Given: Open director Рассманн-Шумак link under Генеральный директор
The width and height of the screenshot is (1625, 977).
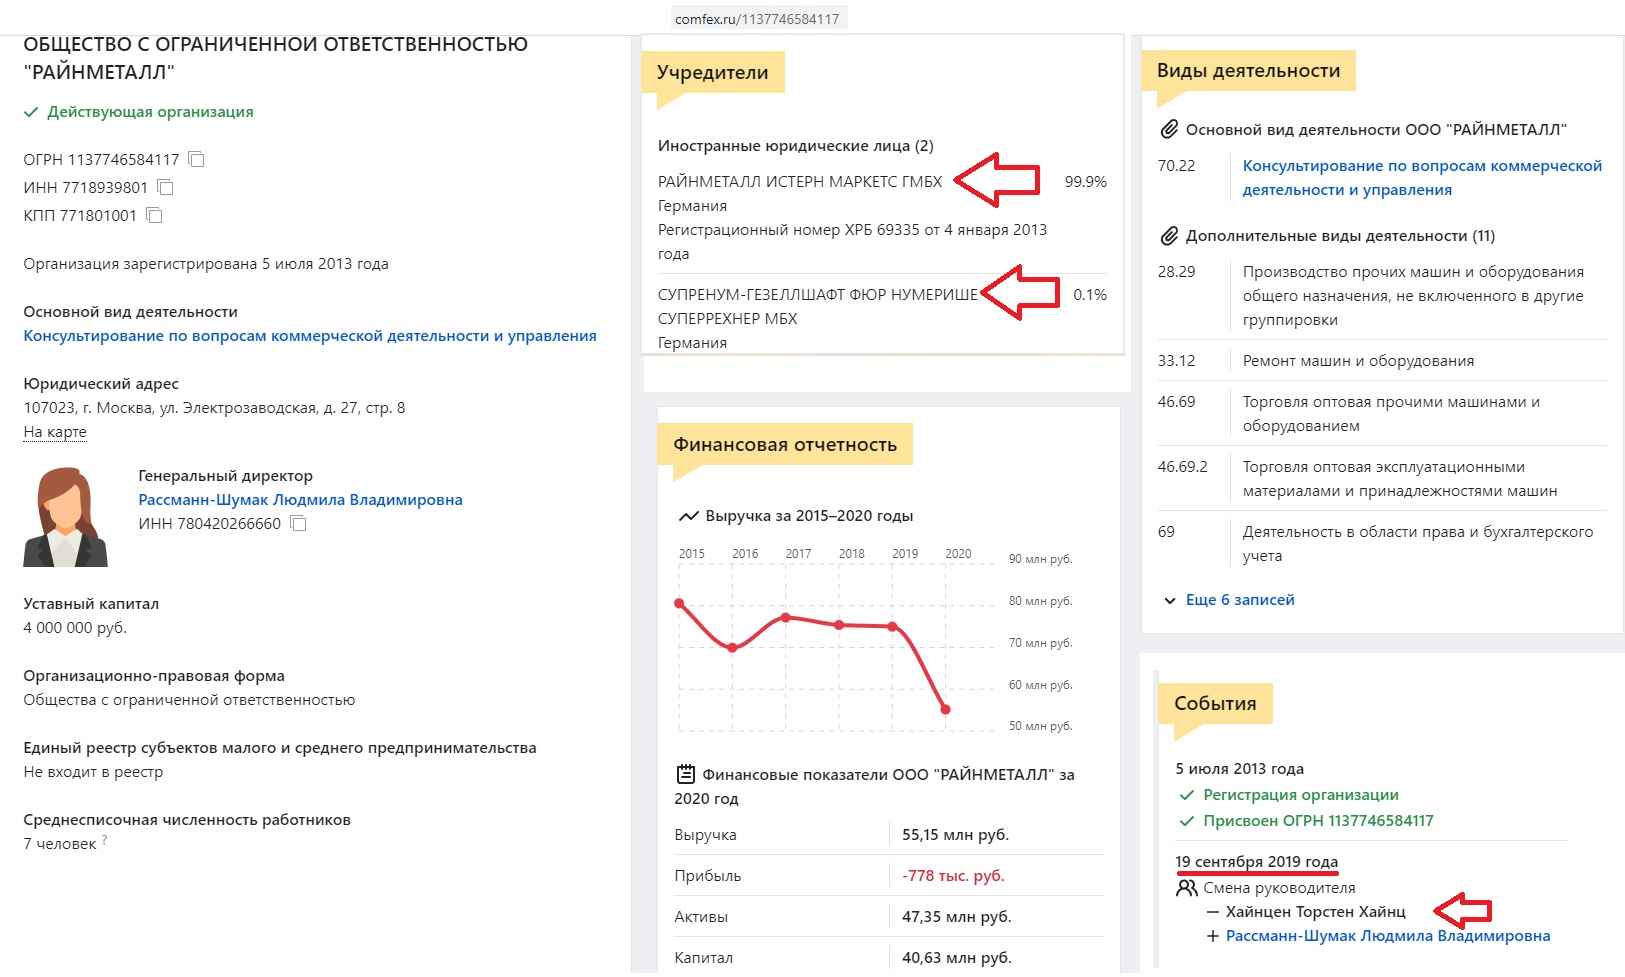Looking at the screenshot, I should [300, 499].
